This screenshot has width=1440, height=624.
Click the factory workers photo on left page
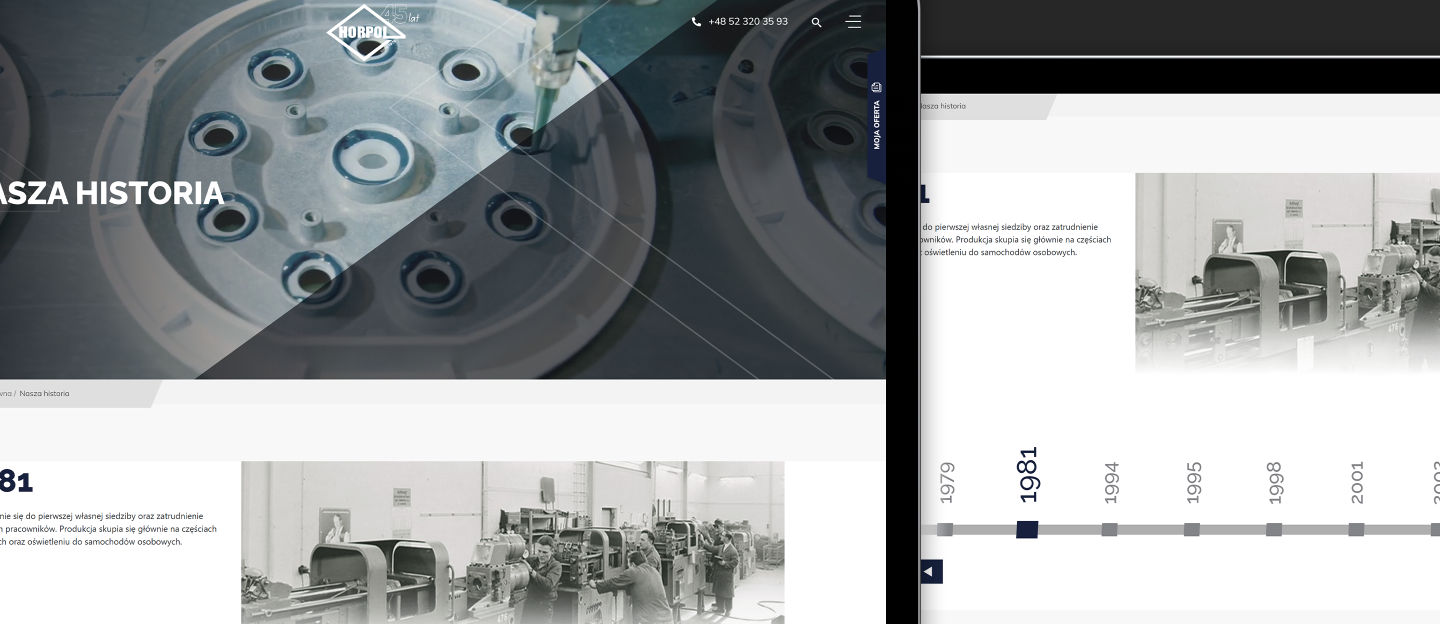click(512, 542)
